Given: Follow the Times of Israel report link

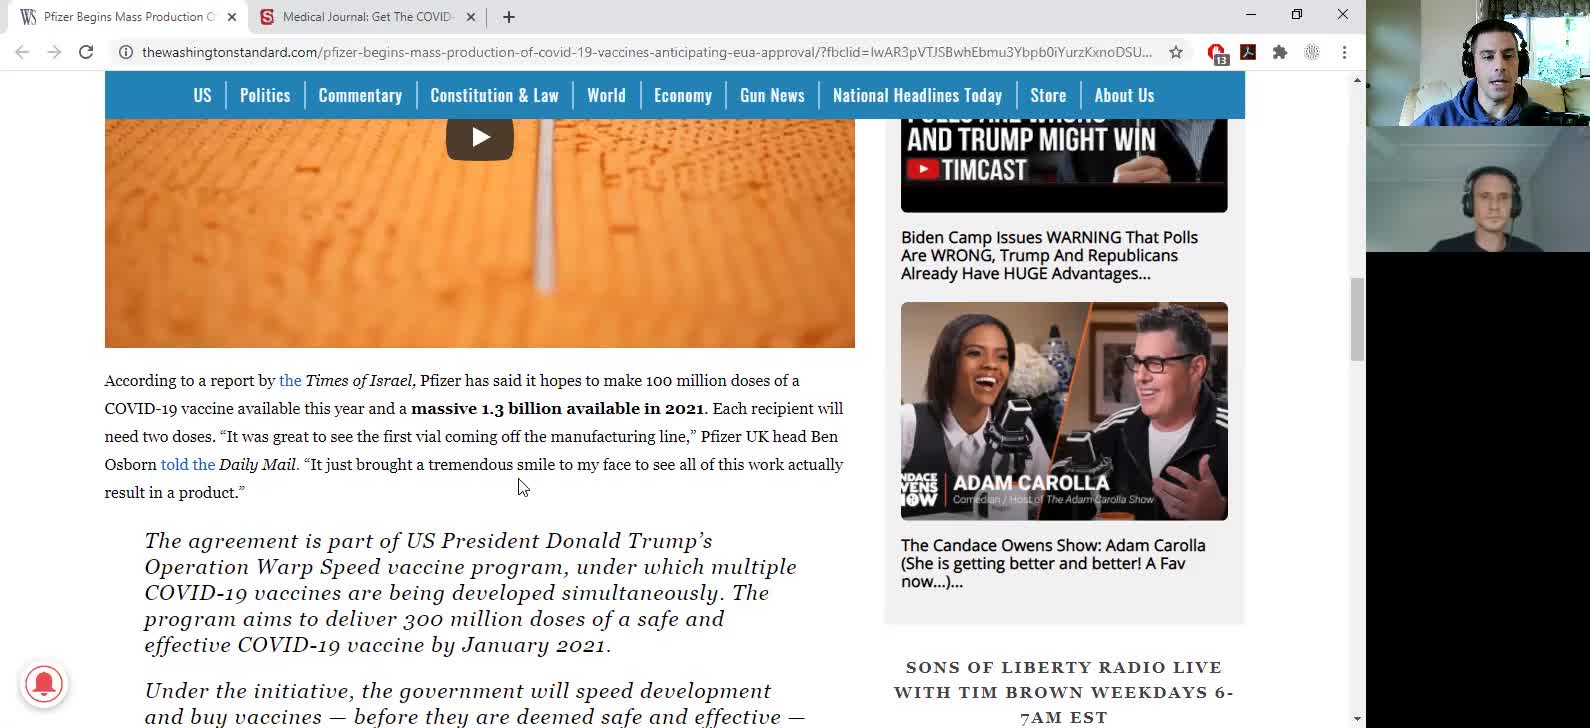Looking at the screenshot, I should click(x=290, y=381).
